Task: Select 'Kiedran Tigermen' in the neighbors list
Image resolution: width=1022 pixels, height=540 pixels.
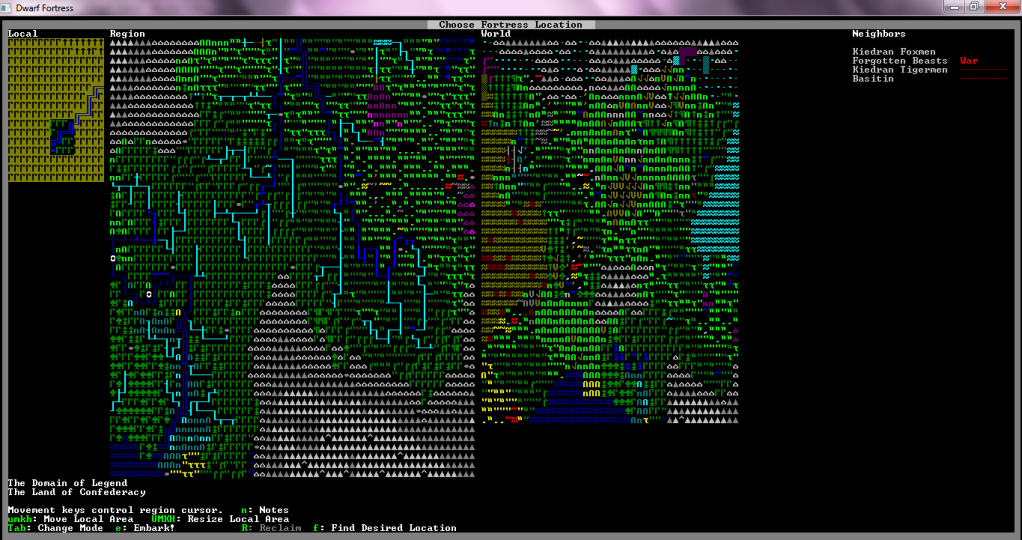Action: point(899,70)
